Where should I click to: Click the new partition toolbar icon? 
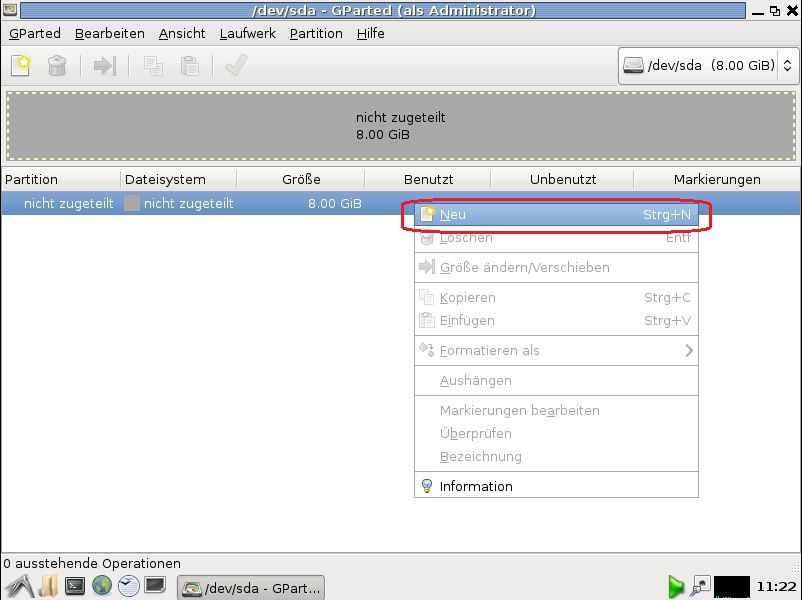(x=21, y=66)
